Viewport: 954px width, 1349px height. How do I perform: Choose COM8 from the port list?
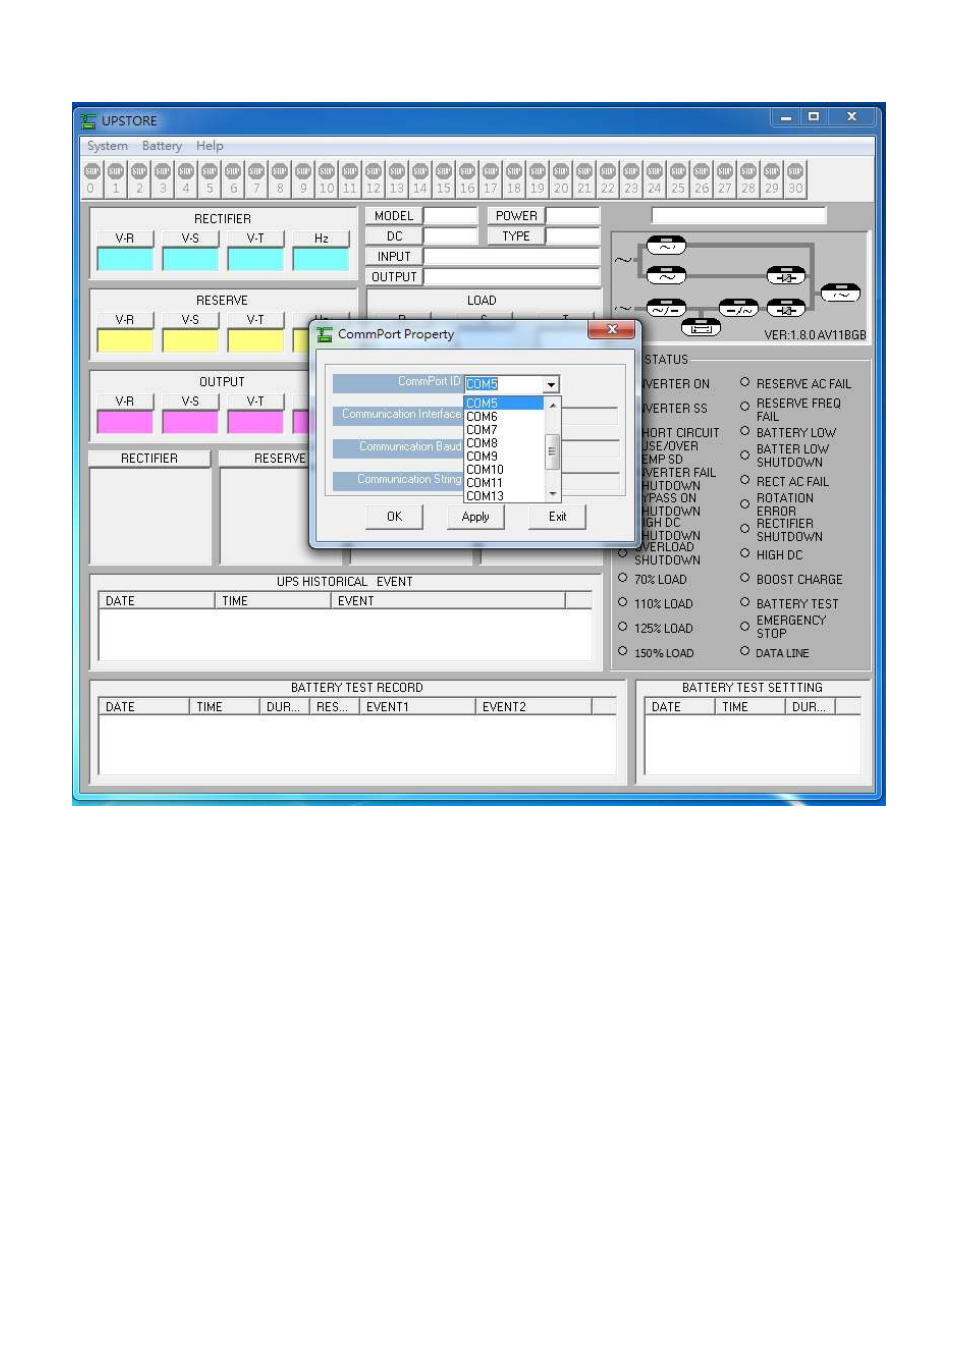click(x=504, y=443)
